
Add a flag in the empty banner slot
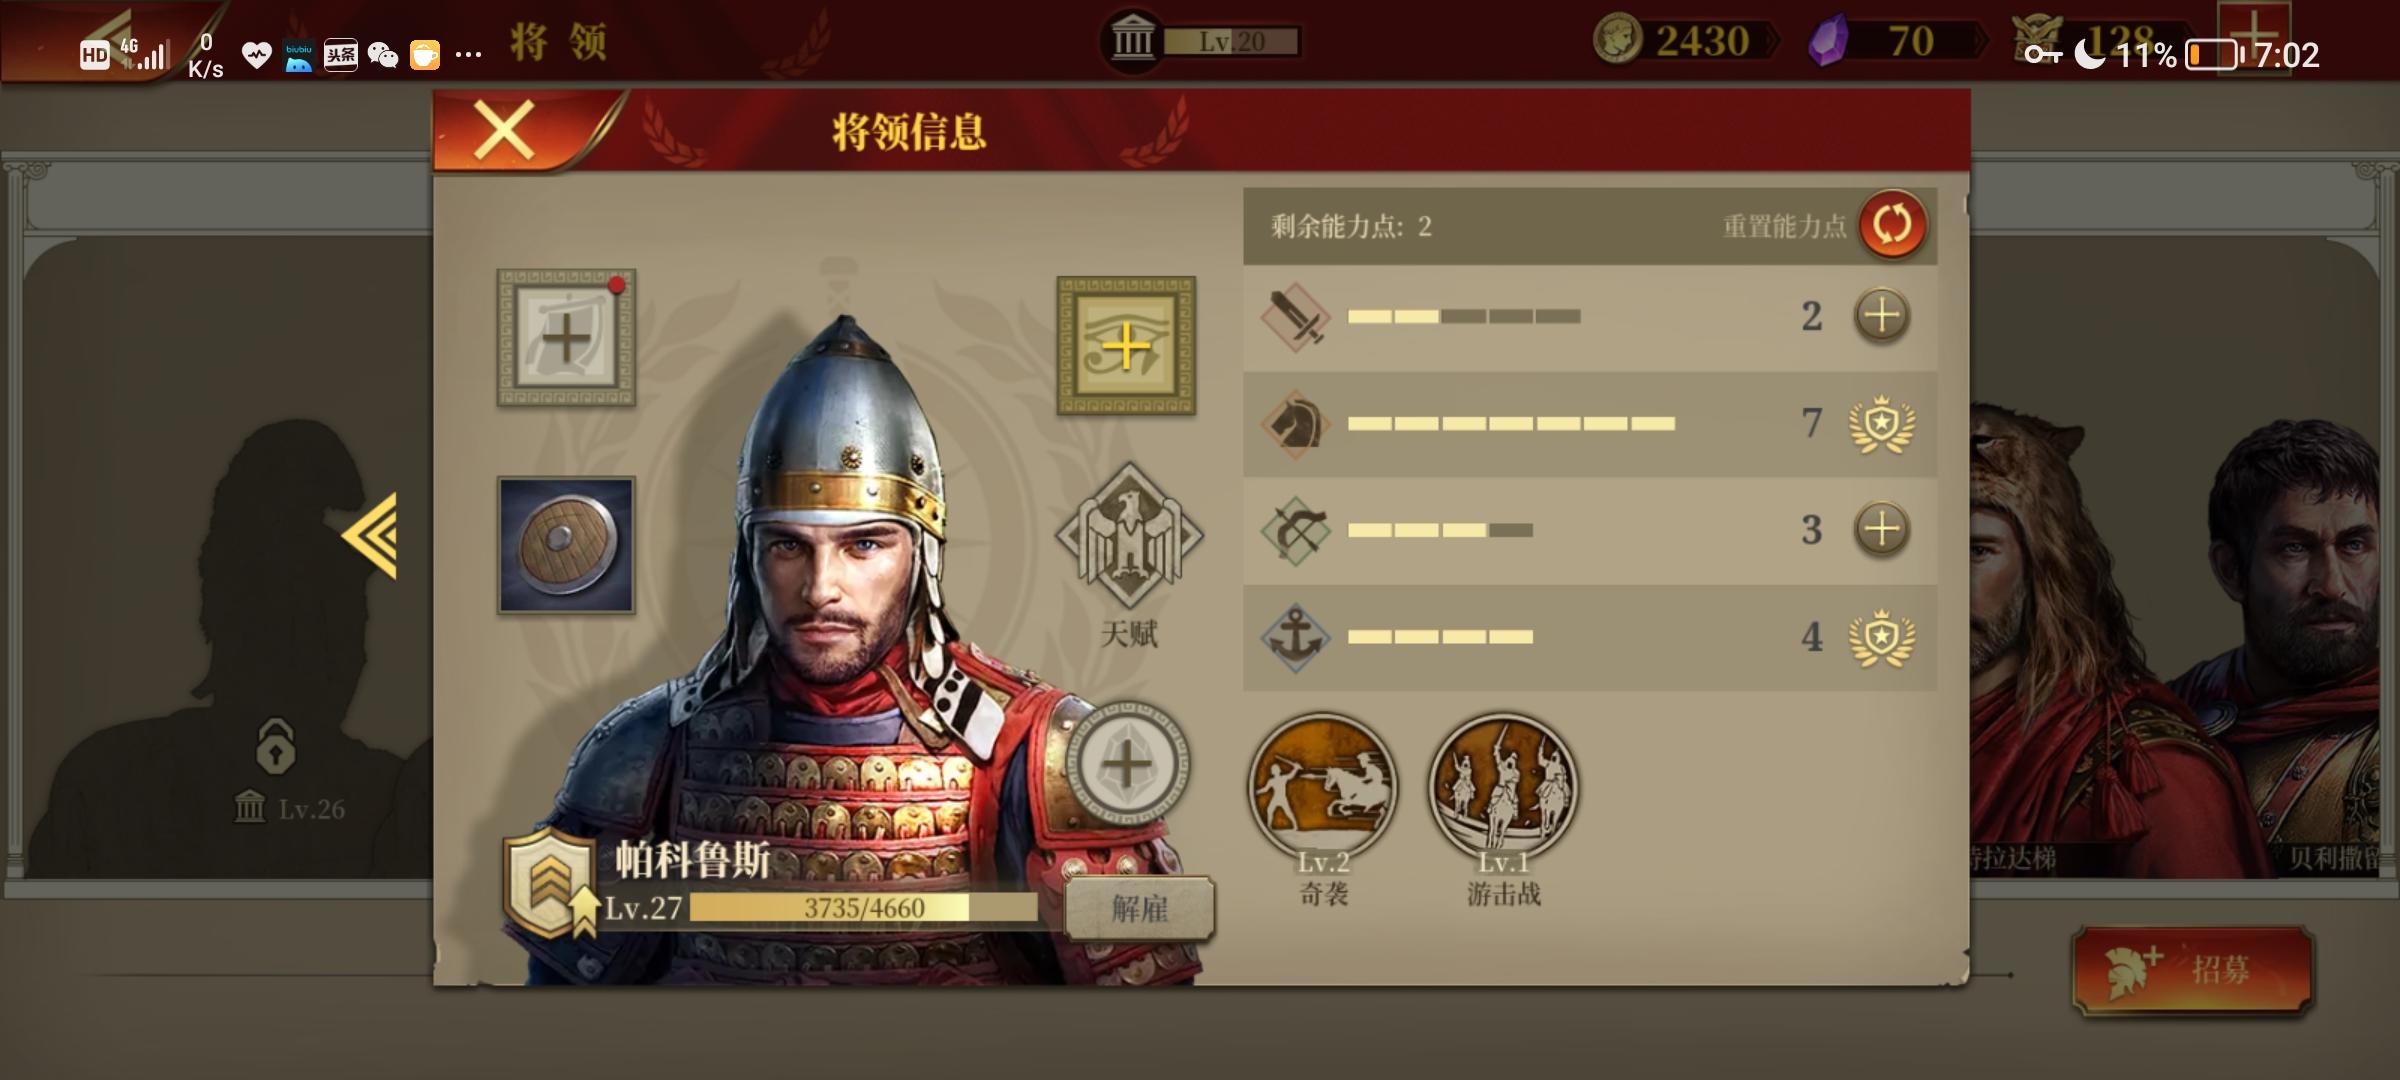[x=566, y=338]
